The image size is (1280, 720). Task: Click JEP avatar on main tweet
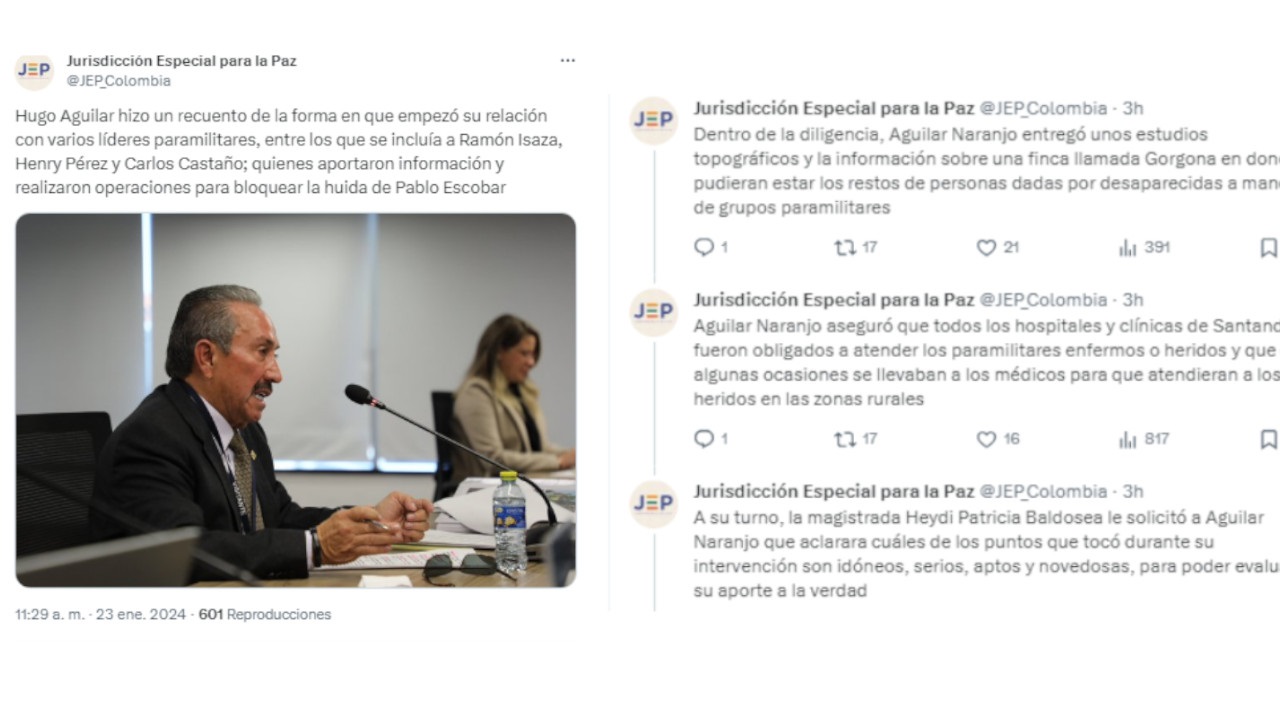(34, 71)
